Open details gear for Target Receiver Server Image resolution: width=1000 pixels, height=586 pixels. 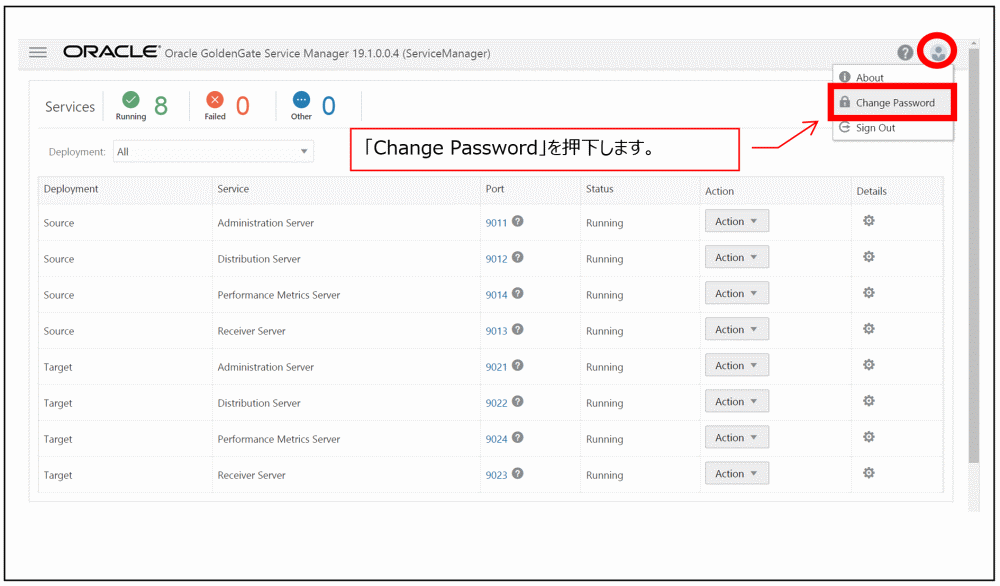tap(869, 473)
